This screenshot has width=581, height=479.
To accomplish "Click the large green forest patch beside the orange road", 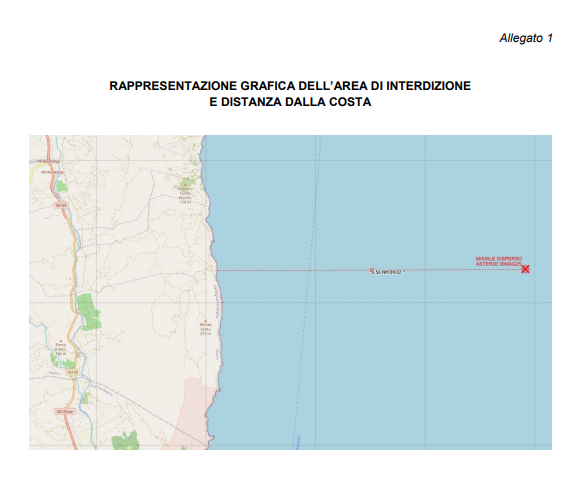I will (88, 312).
